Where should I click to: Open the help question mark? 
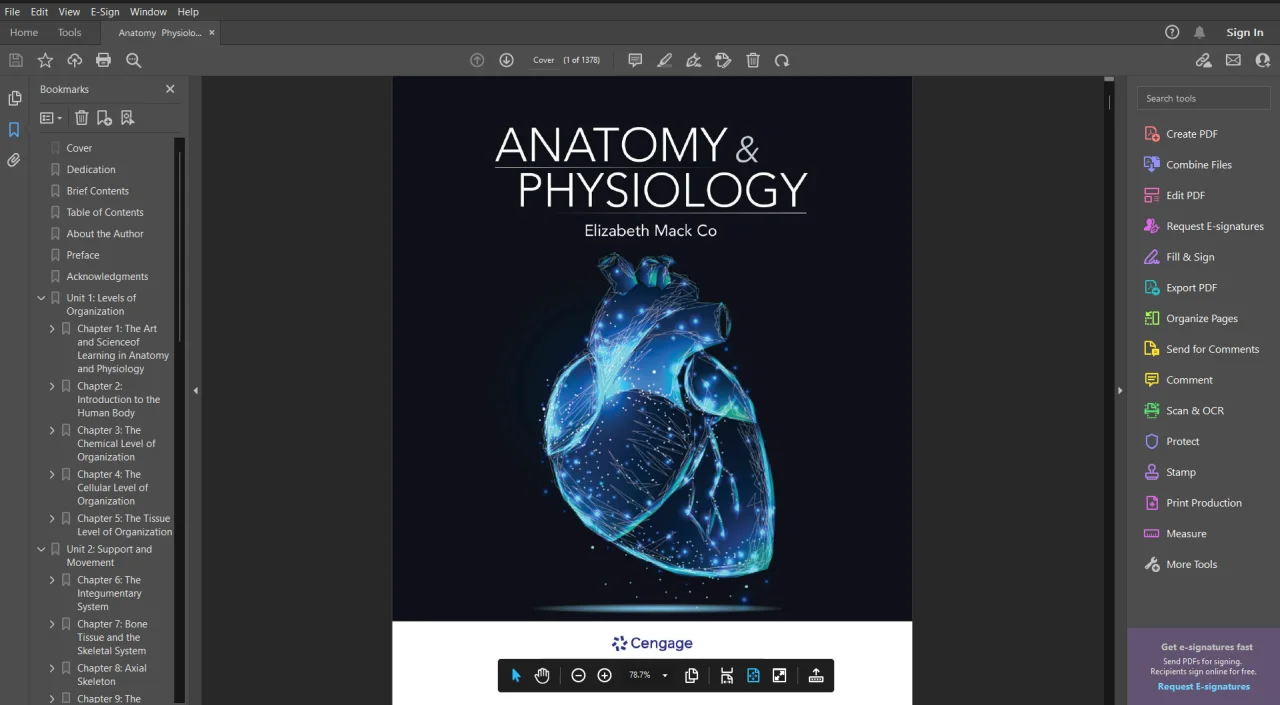tap(1172, 32)
